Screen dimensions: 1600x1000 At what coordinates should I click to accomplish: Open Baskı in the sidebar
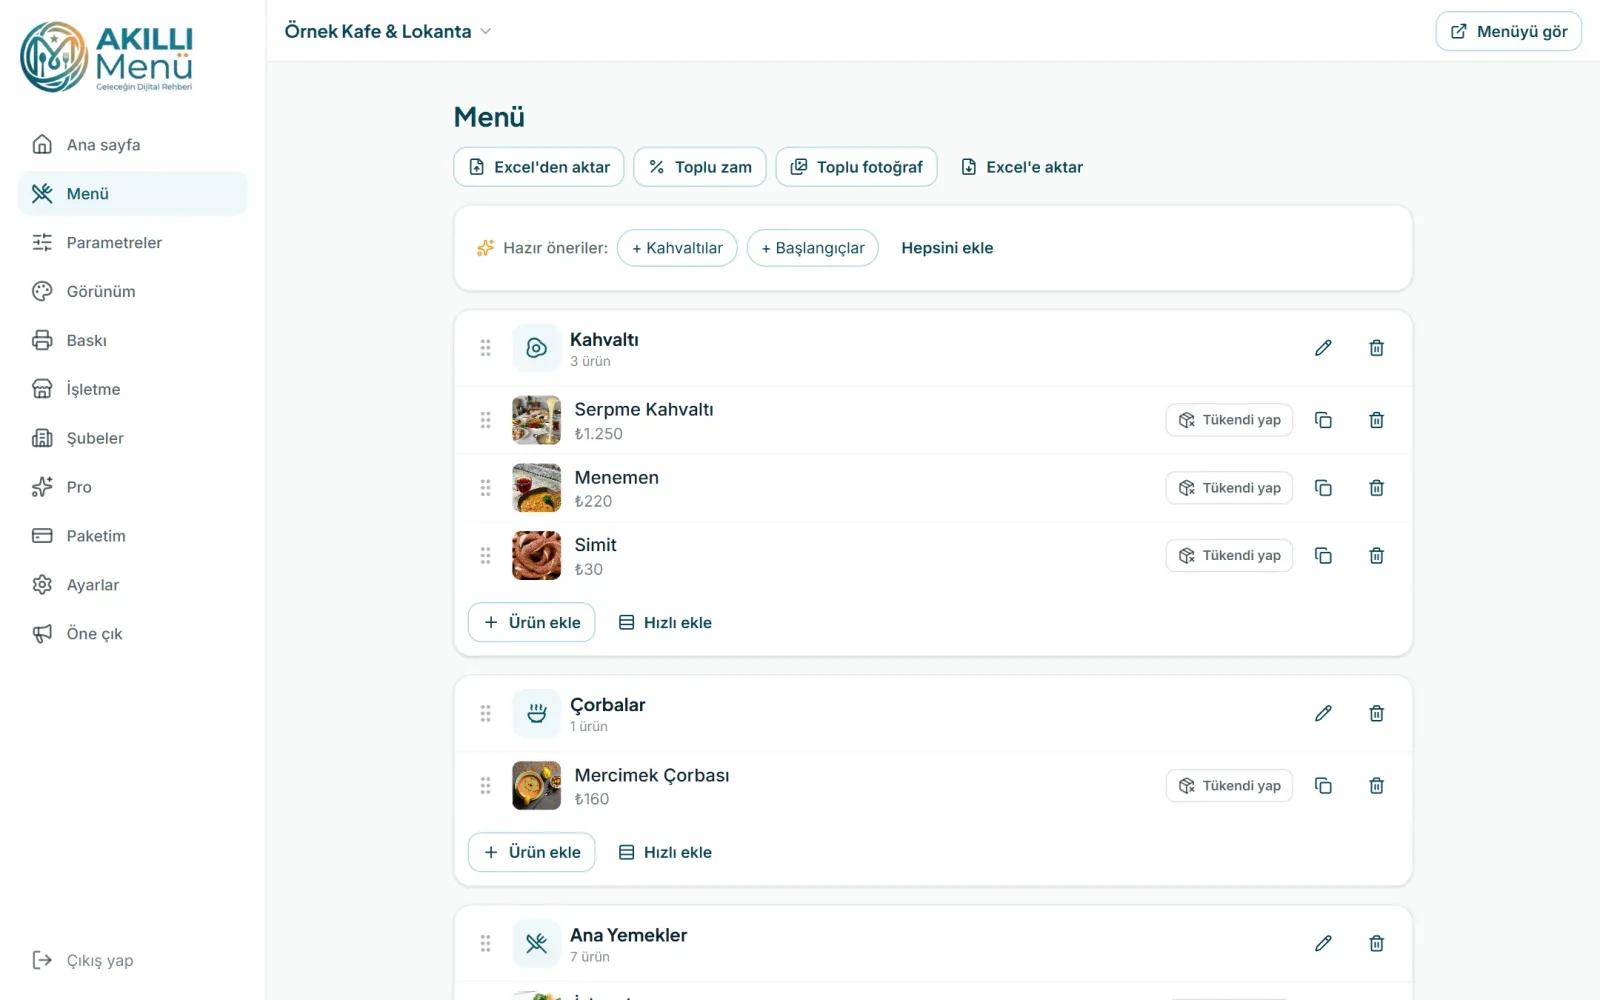pyautogui.click(x=132, y=340)
